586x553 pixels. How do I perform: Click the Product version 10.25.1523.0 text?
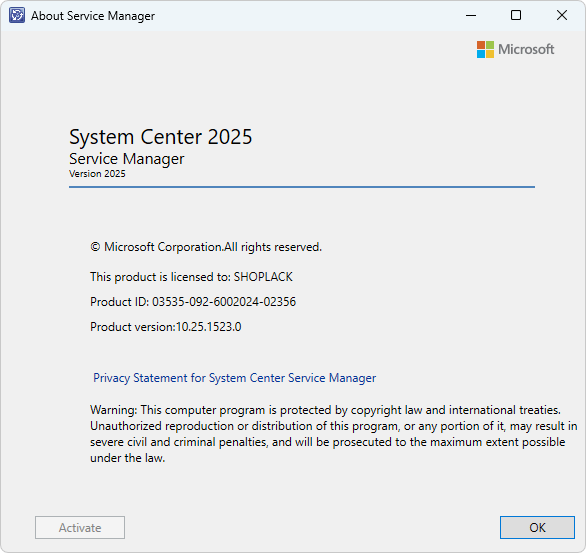tap(166, 327)
